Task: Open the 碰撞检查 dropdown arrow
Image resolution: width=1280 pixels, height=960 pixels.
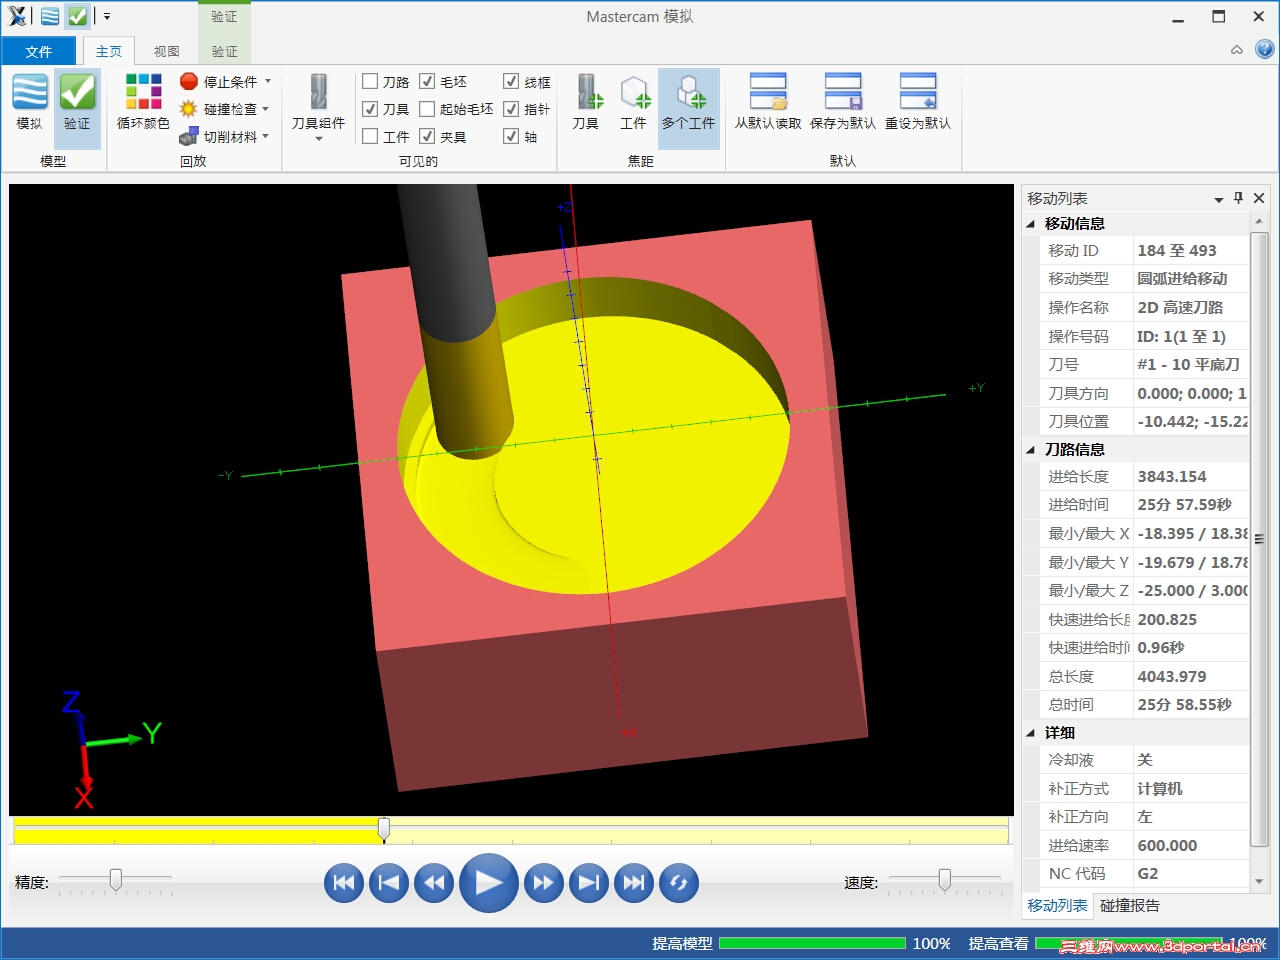Action: (x=265, y=109)
